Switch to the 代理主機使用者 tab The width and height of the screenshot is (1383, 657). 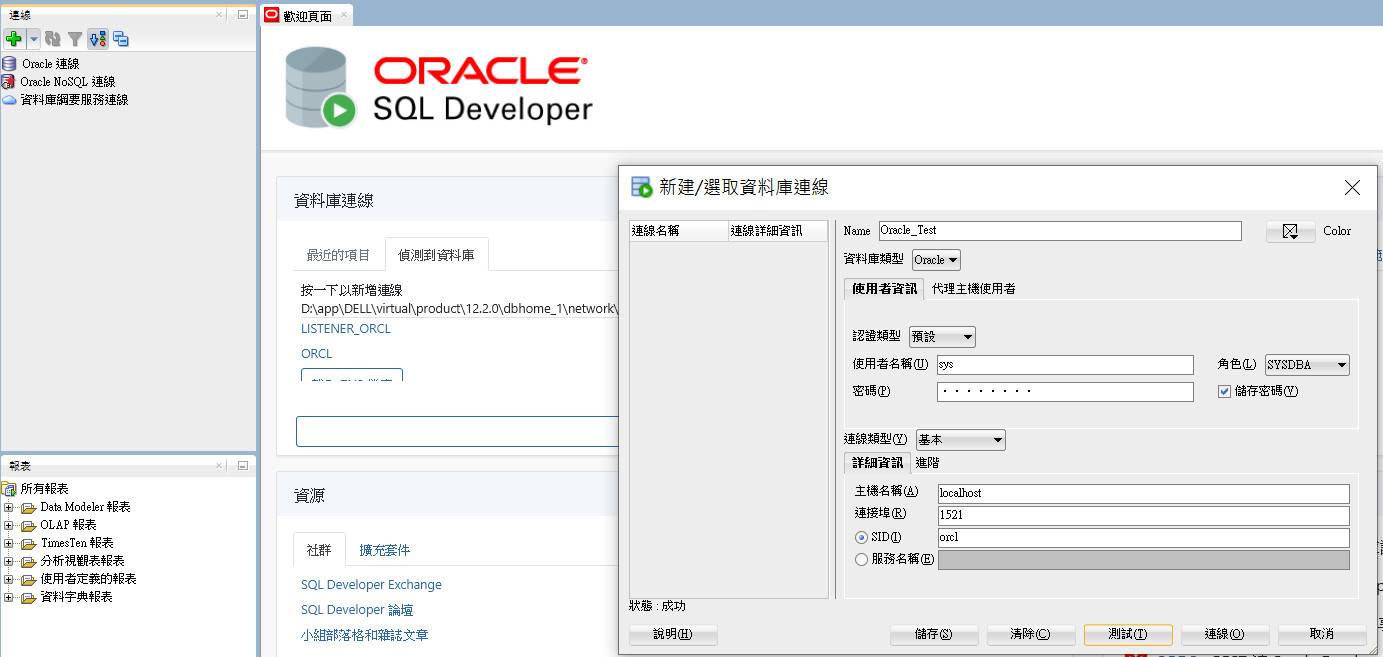[974, 289]
